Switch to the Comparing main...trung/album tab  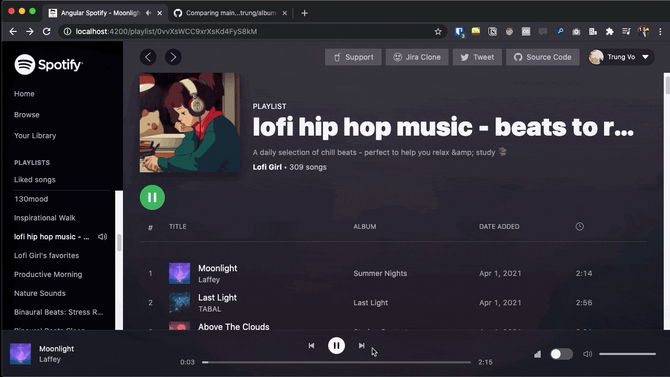click(230, 13)
